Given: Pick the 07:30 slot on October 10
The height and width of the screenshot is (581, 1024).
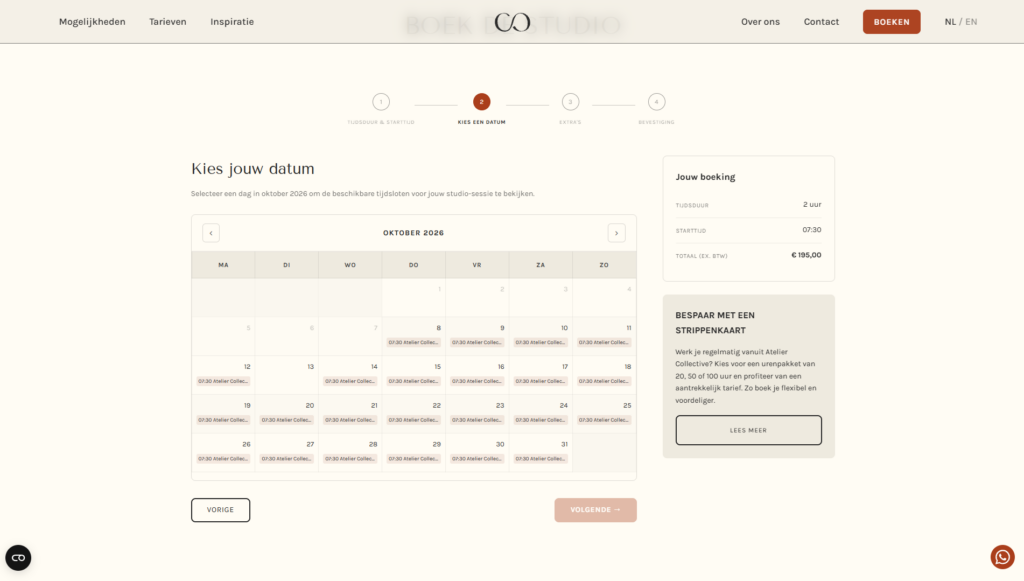Looking at the screenshot, I should tap(540, 342).
